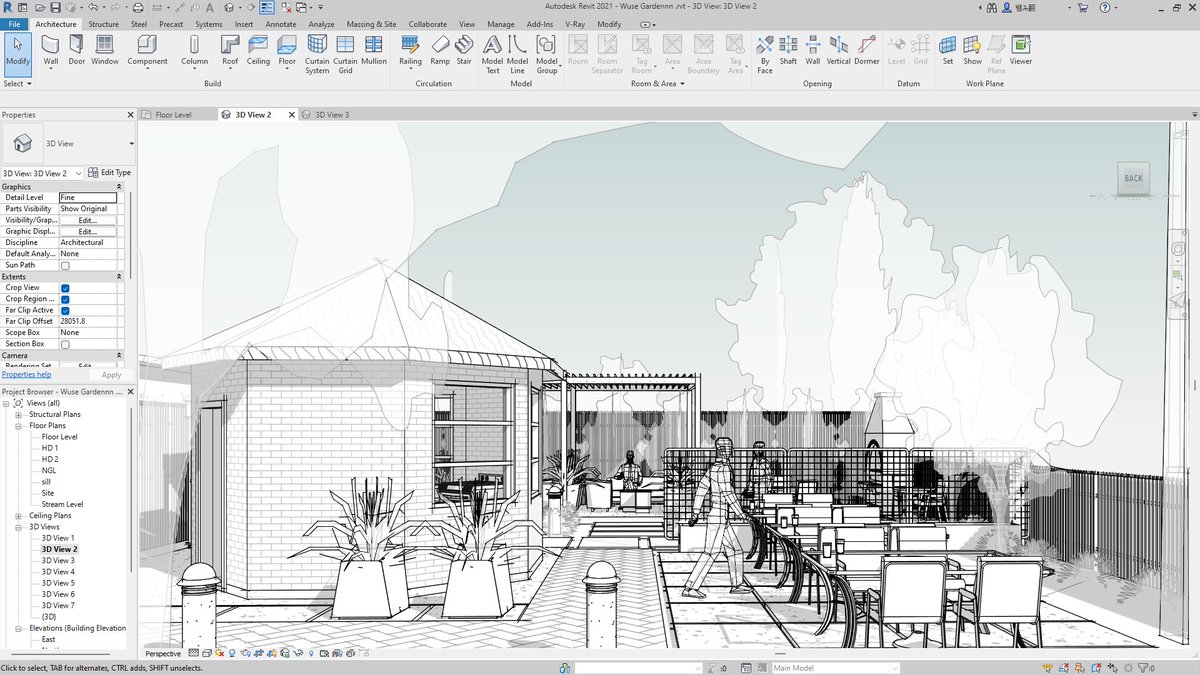Select the Column tool

pos(194,50)
